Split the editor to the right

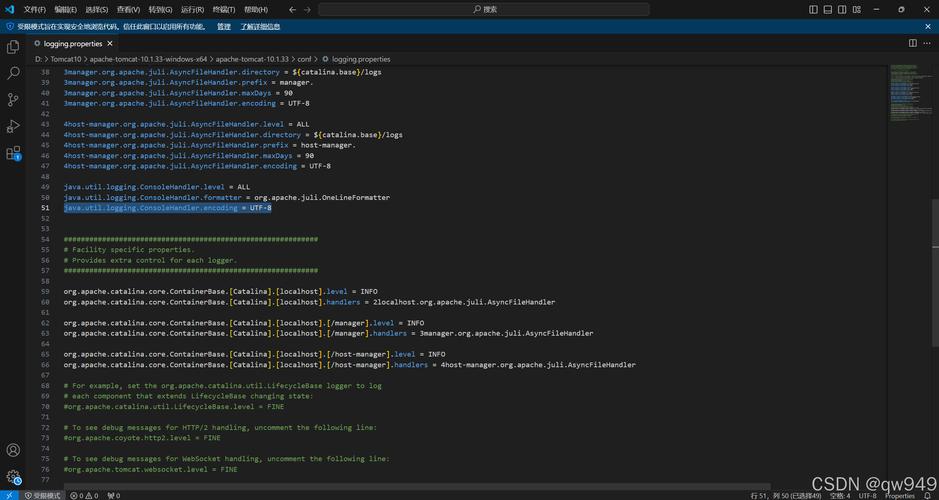click(913, 43)
